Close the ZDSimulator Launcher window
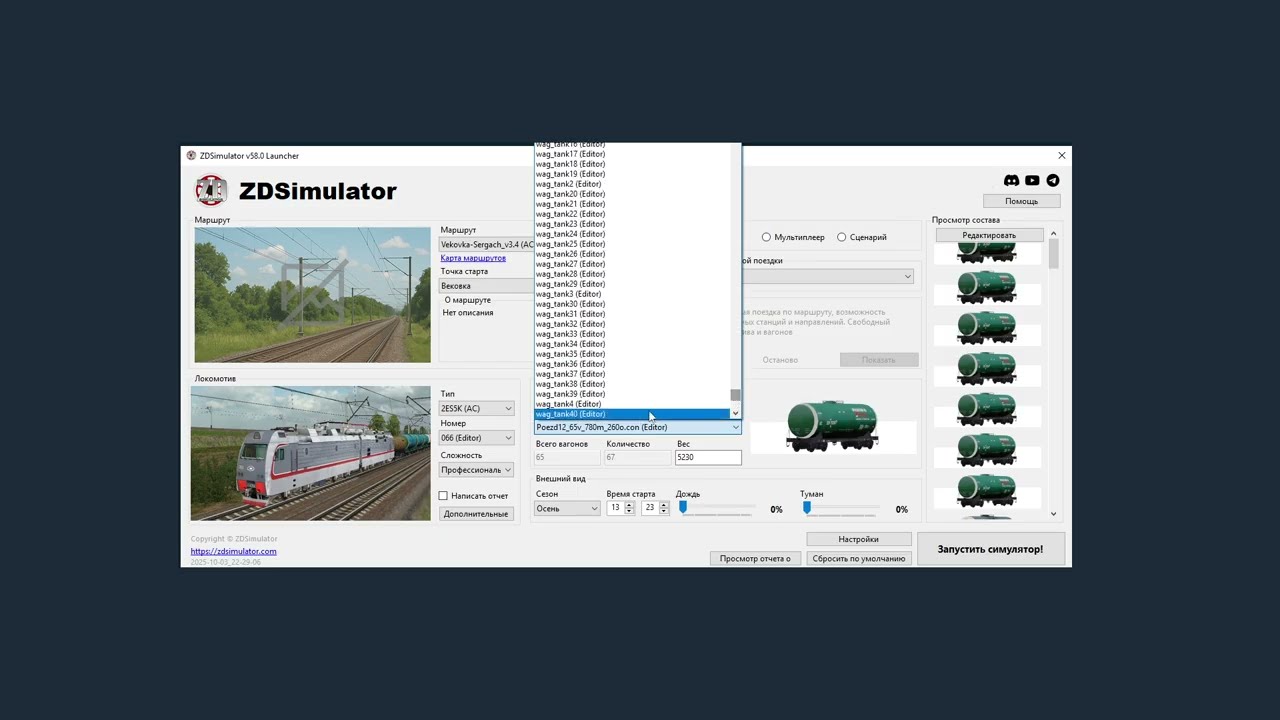Viewport: 1280px width, 720px height. pos(1062,155)
